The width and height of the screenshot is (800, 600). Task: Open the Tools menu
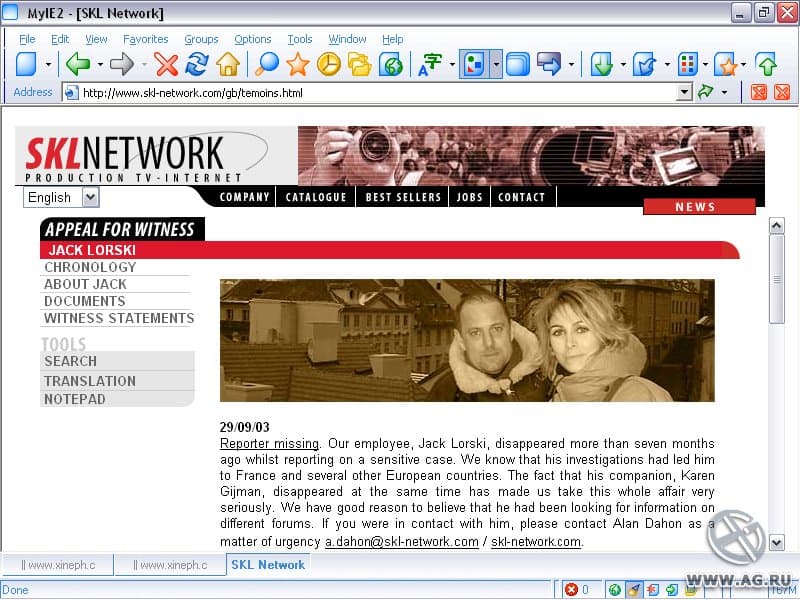pos(299,39)
